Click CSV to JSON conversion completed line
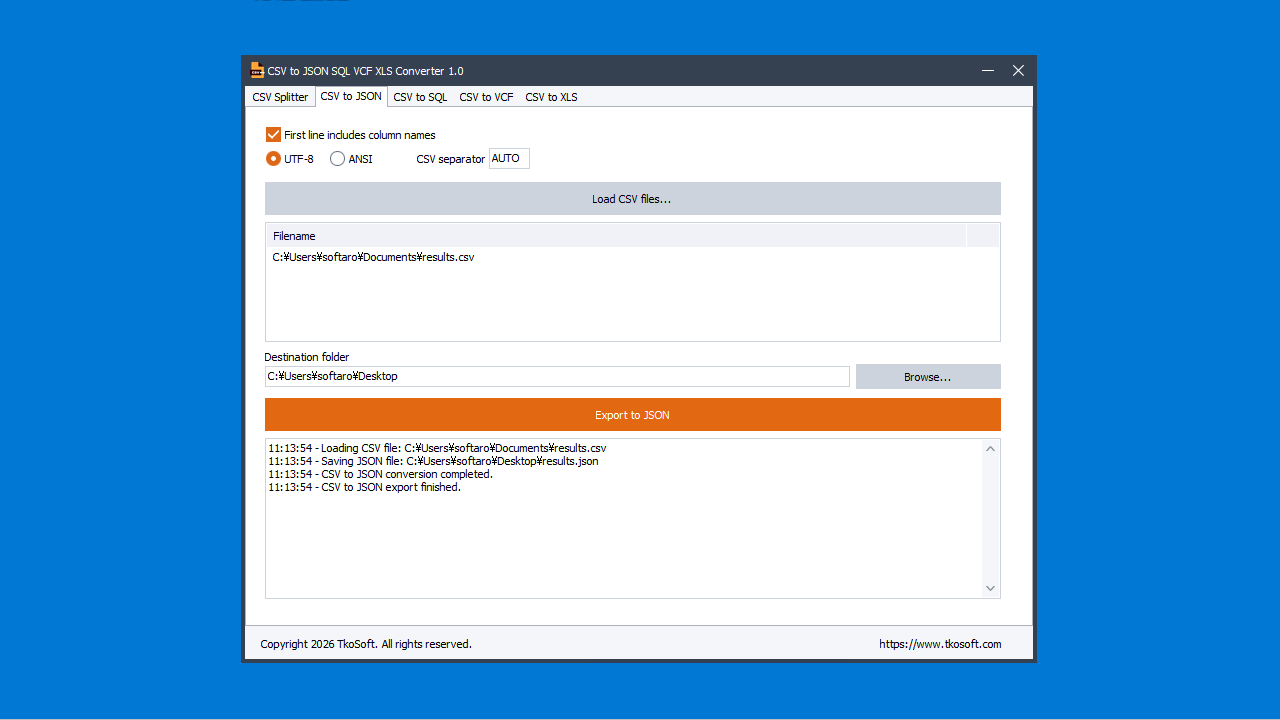The height and width of the screenshot is (720, 1280). [x=380, y=474]
